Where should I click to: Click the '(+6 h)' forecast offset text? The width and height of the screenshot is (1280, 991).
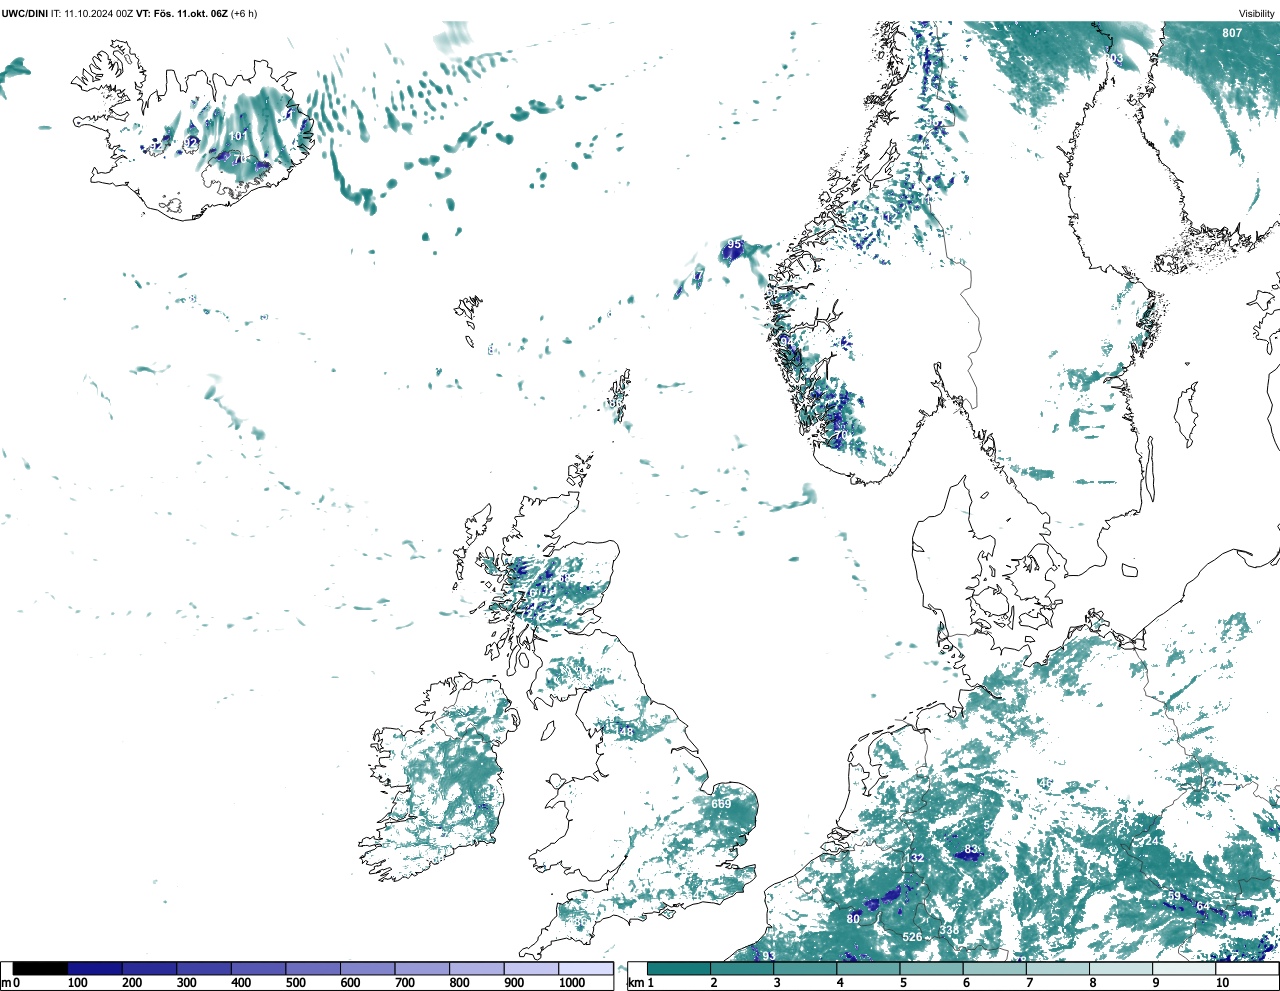pos(245,12)
